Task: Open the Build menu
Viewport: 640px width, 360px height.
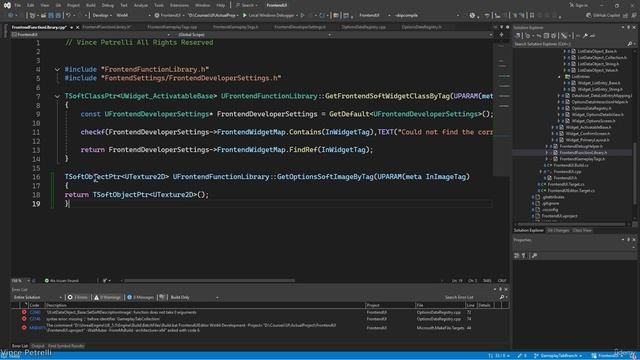Action: click(91, 5)
